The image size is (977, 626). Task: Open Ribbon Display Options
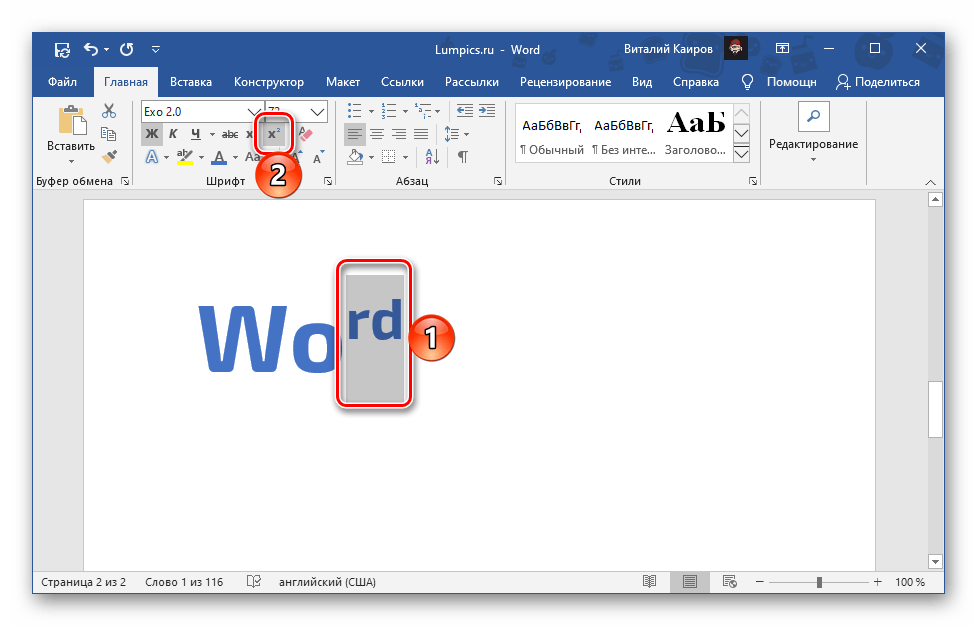782,49
